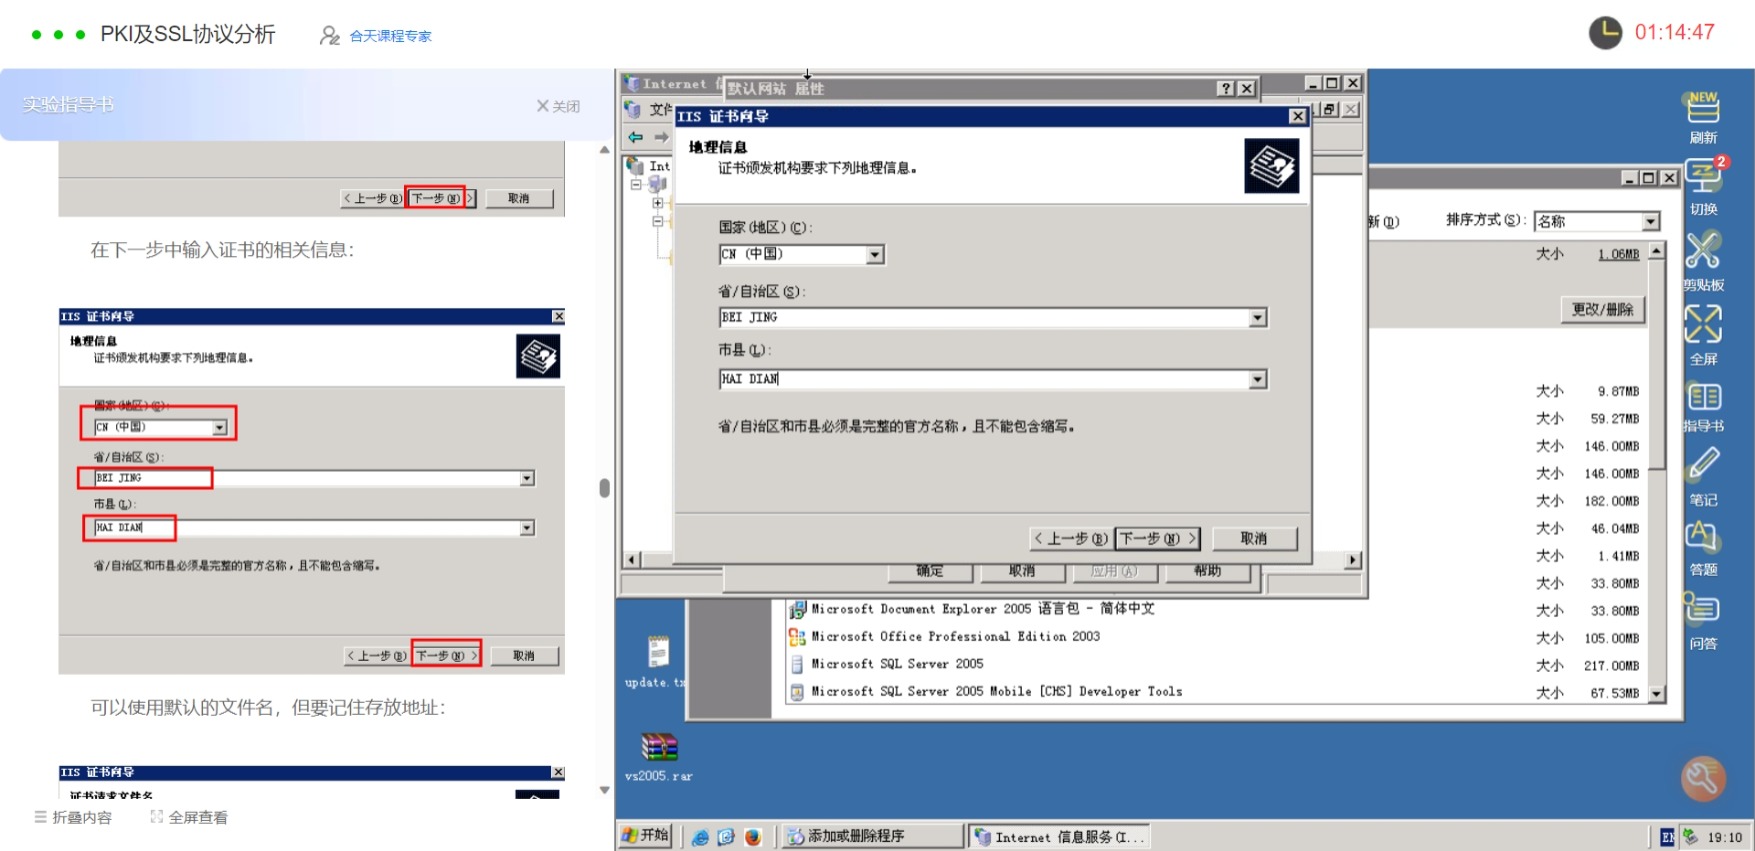Click the language EN indicator in tray
The image size is (1755, 851).
pyautogui.click(x=1667, y=837)
